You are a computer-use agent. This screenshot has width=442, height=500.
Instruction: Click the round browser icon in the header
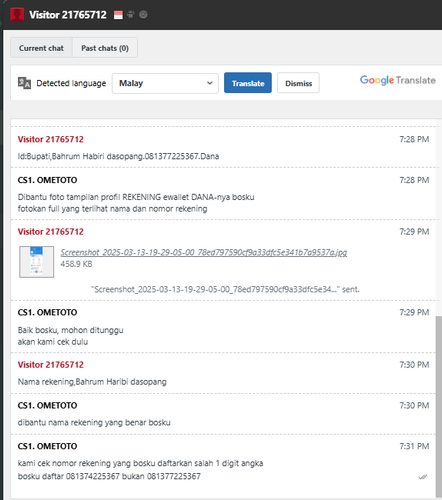[x=143, y=15]
